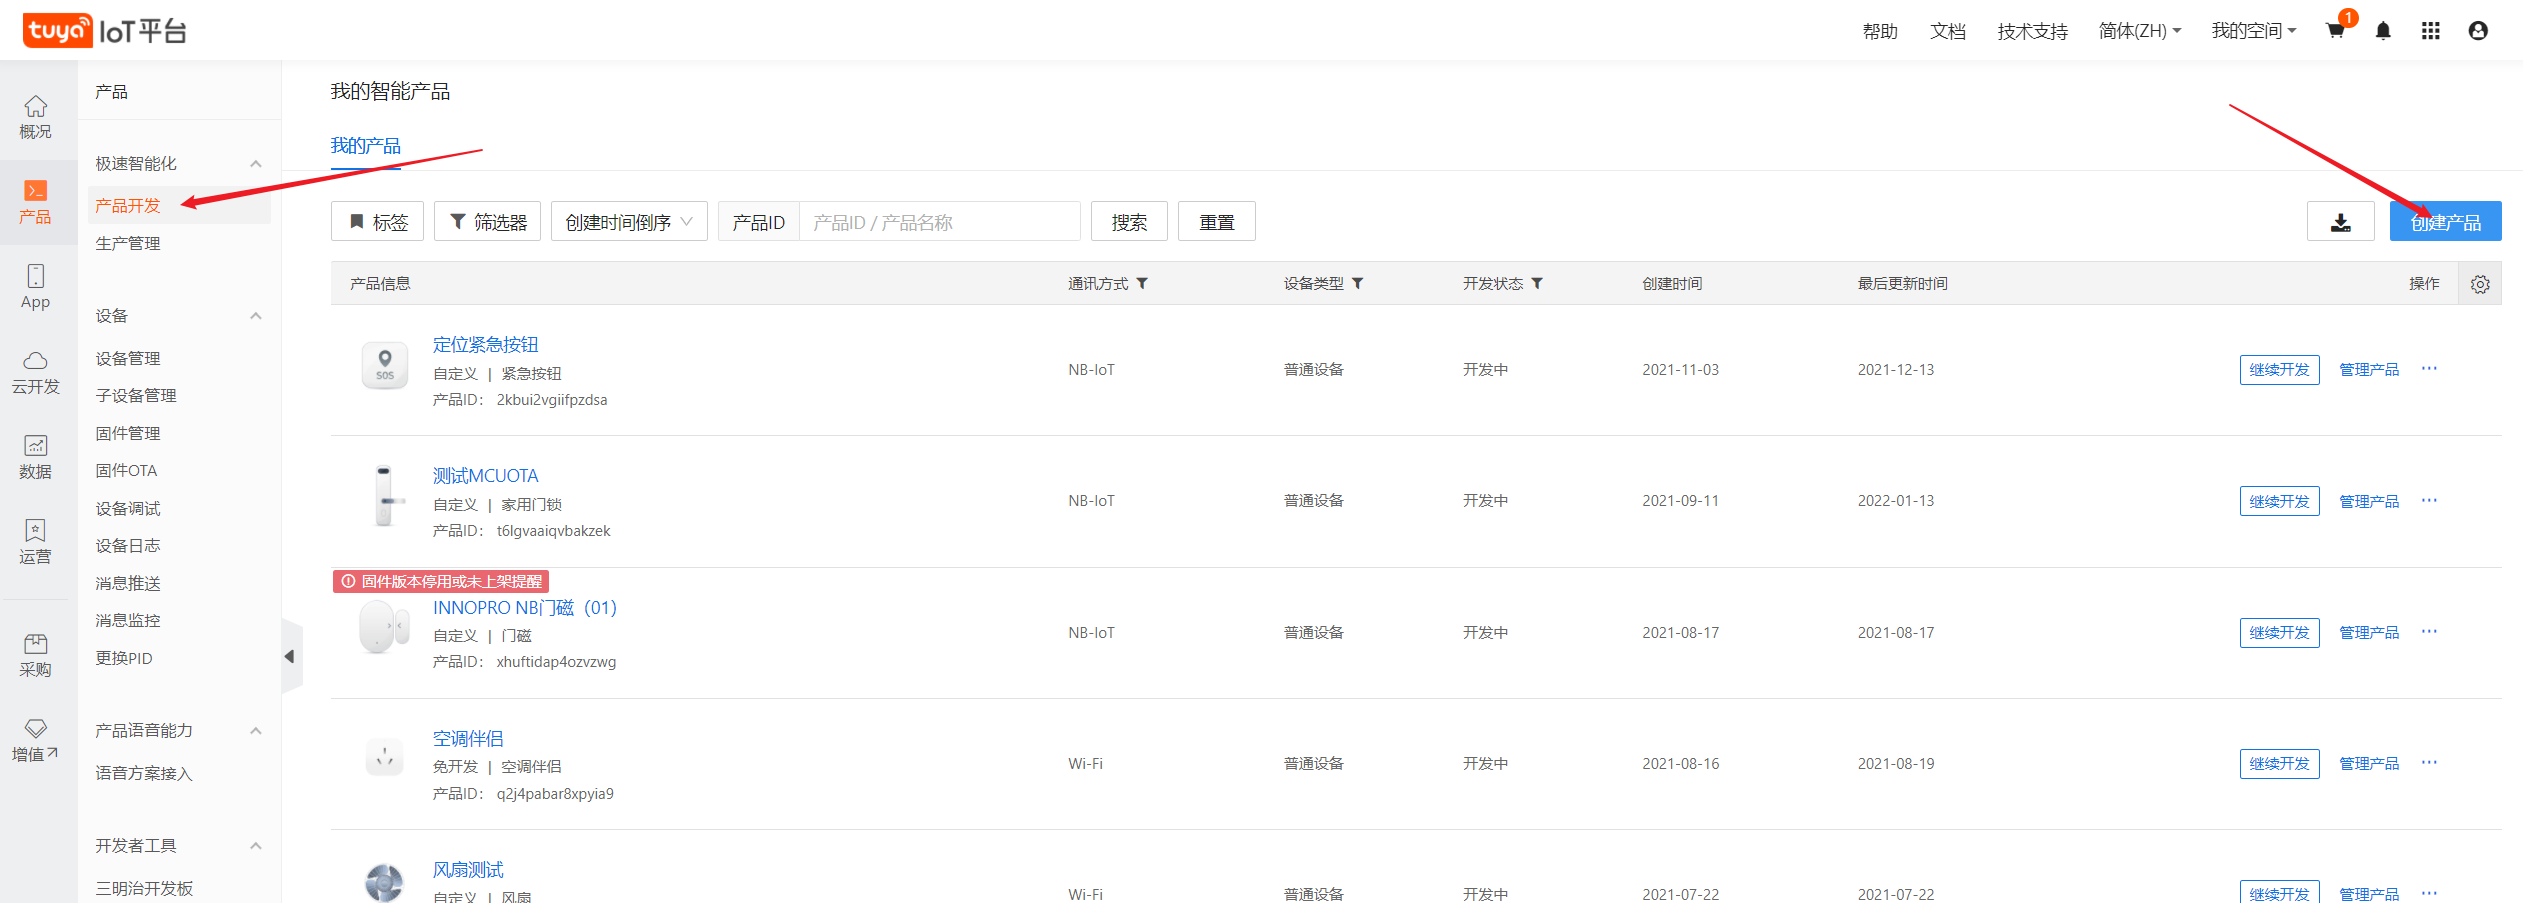2523x903 pixels.
Task: Open more actions for INNOPRO NB门磁 row
Action: click(2429, 631)
